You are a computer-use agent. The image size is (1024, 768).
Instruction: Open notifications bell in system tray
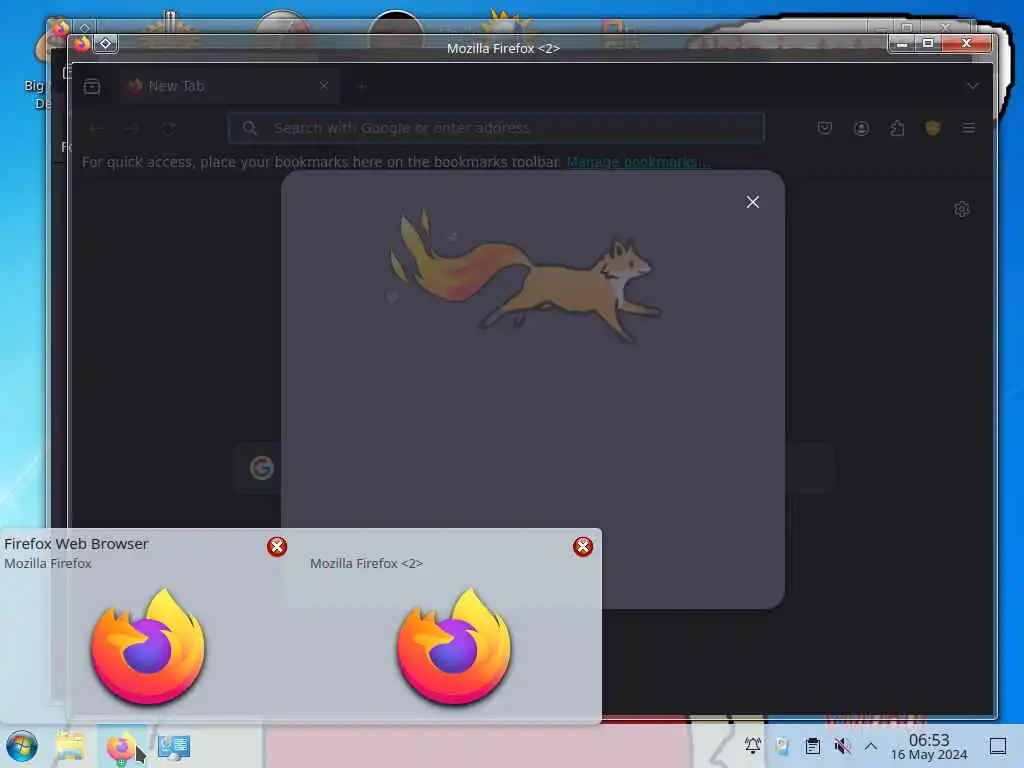click(x=752, y=745)
